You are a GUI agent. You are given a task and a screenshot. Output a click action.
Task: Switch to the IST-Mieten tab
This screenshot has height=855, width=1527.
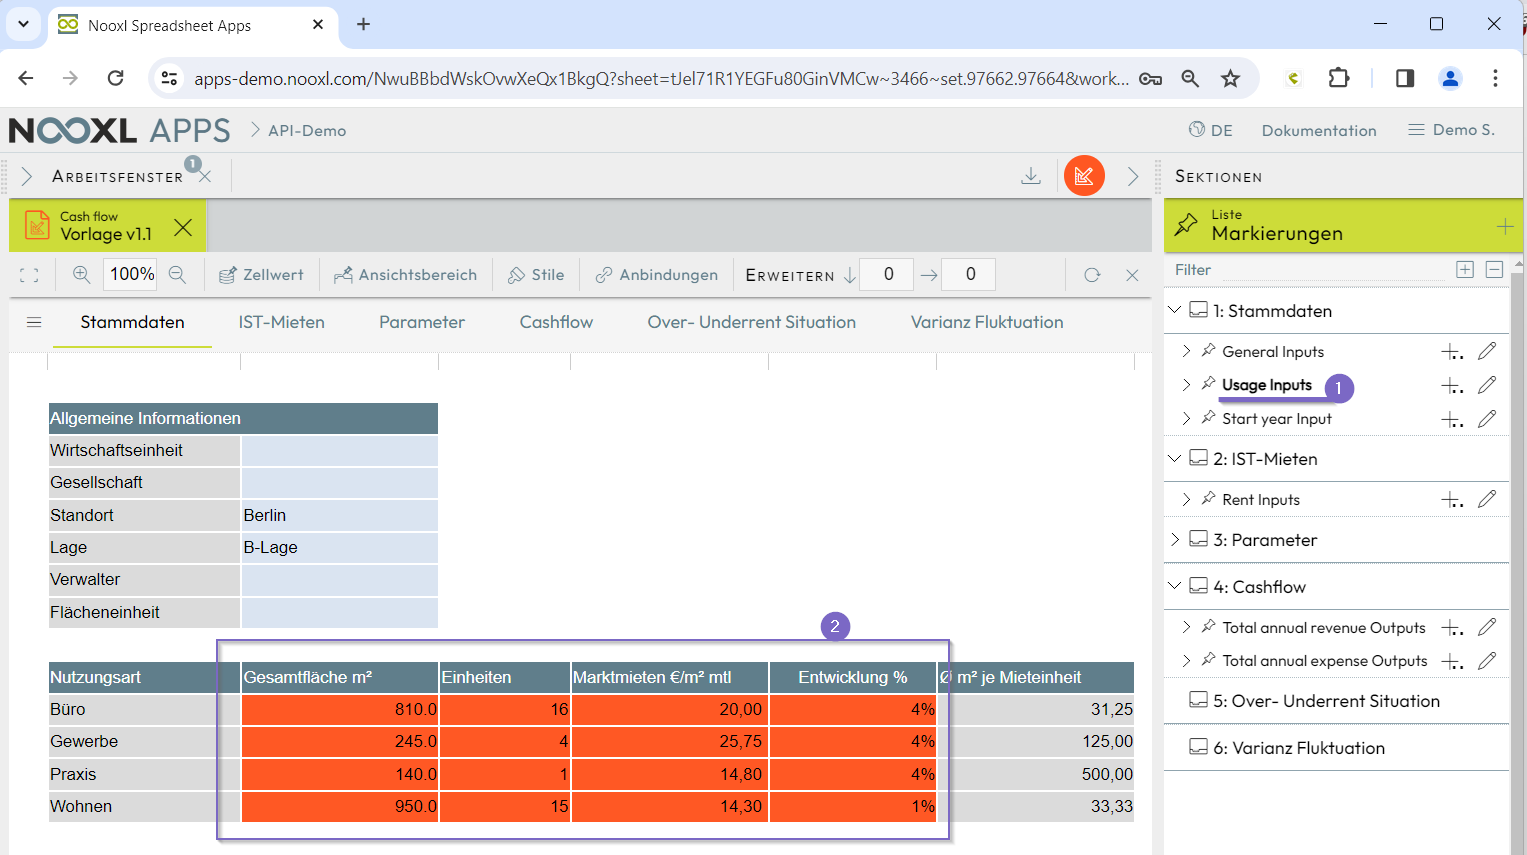(x=281, y=322)
